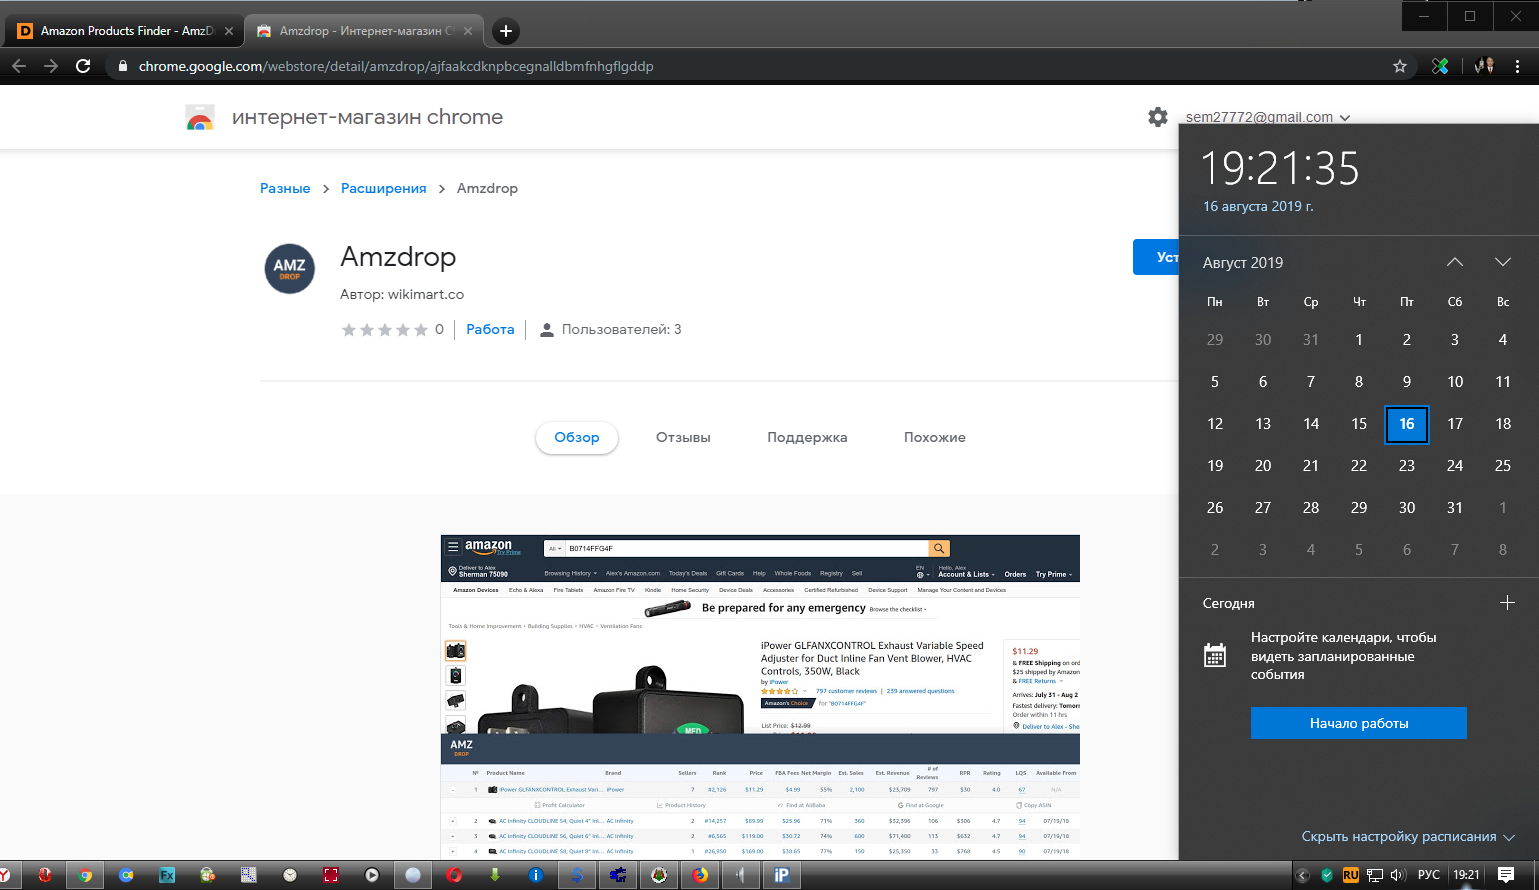Go to previous month with up chevron
Viewport: 1539px width, 890px height.
pos(1455,262)
